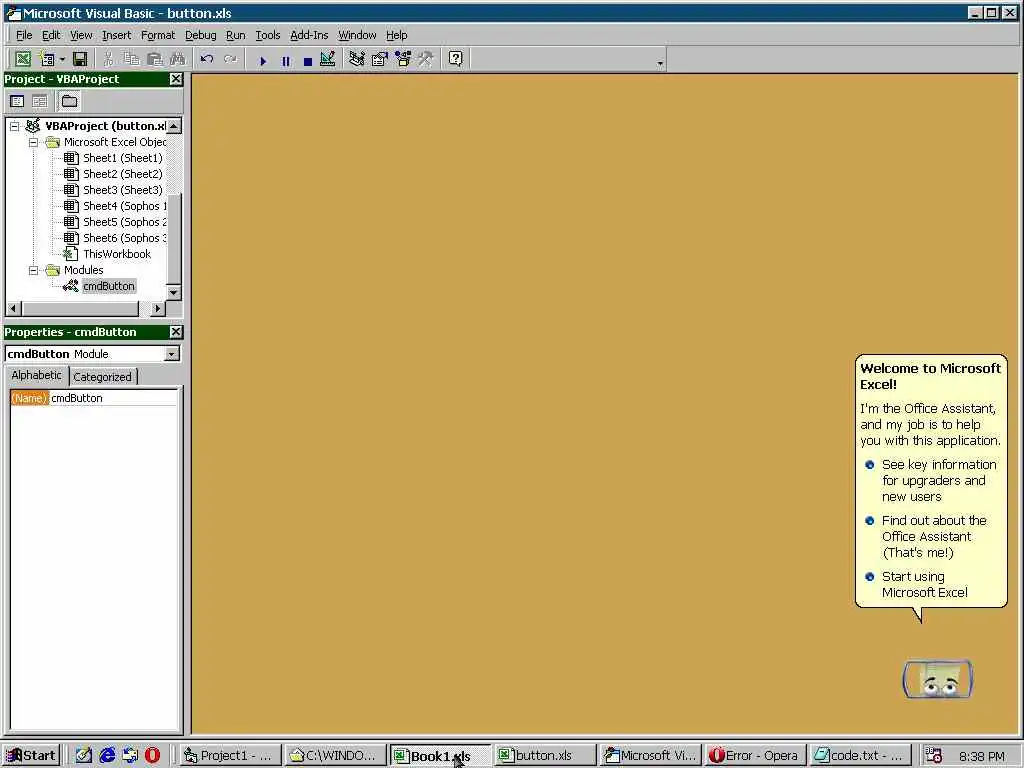
Task: Choose Find out about the Office Assistant
Action: pos(927,537)
